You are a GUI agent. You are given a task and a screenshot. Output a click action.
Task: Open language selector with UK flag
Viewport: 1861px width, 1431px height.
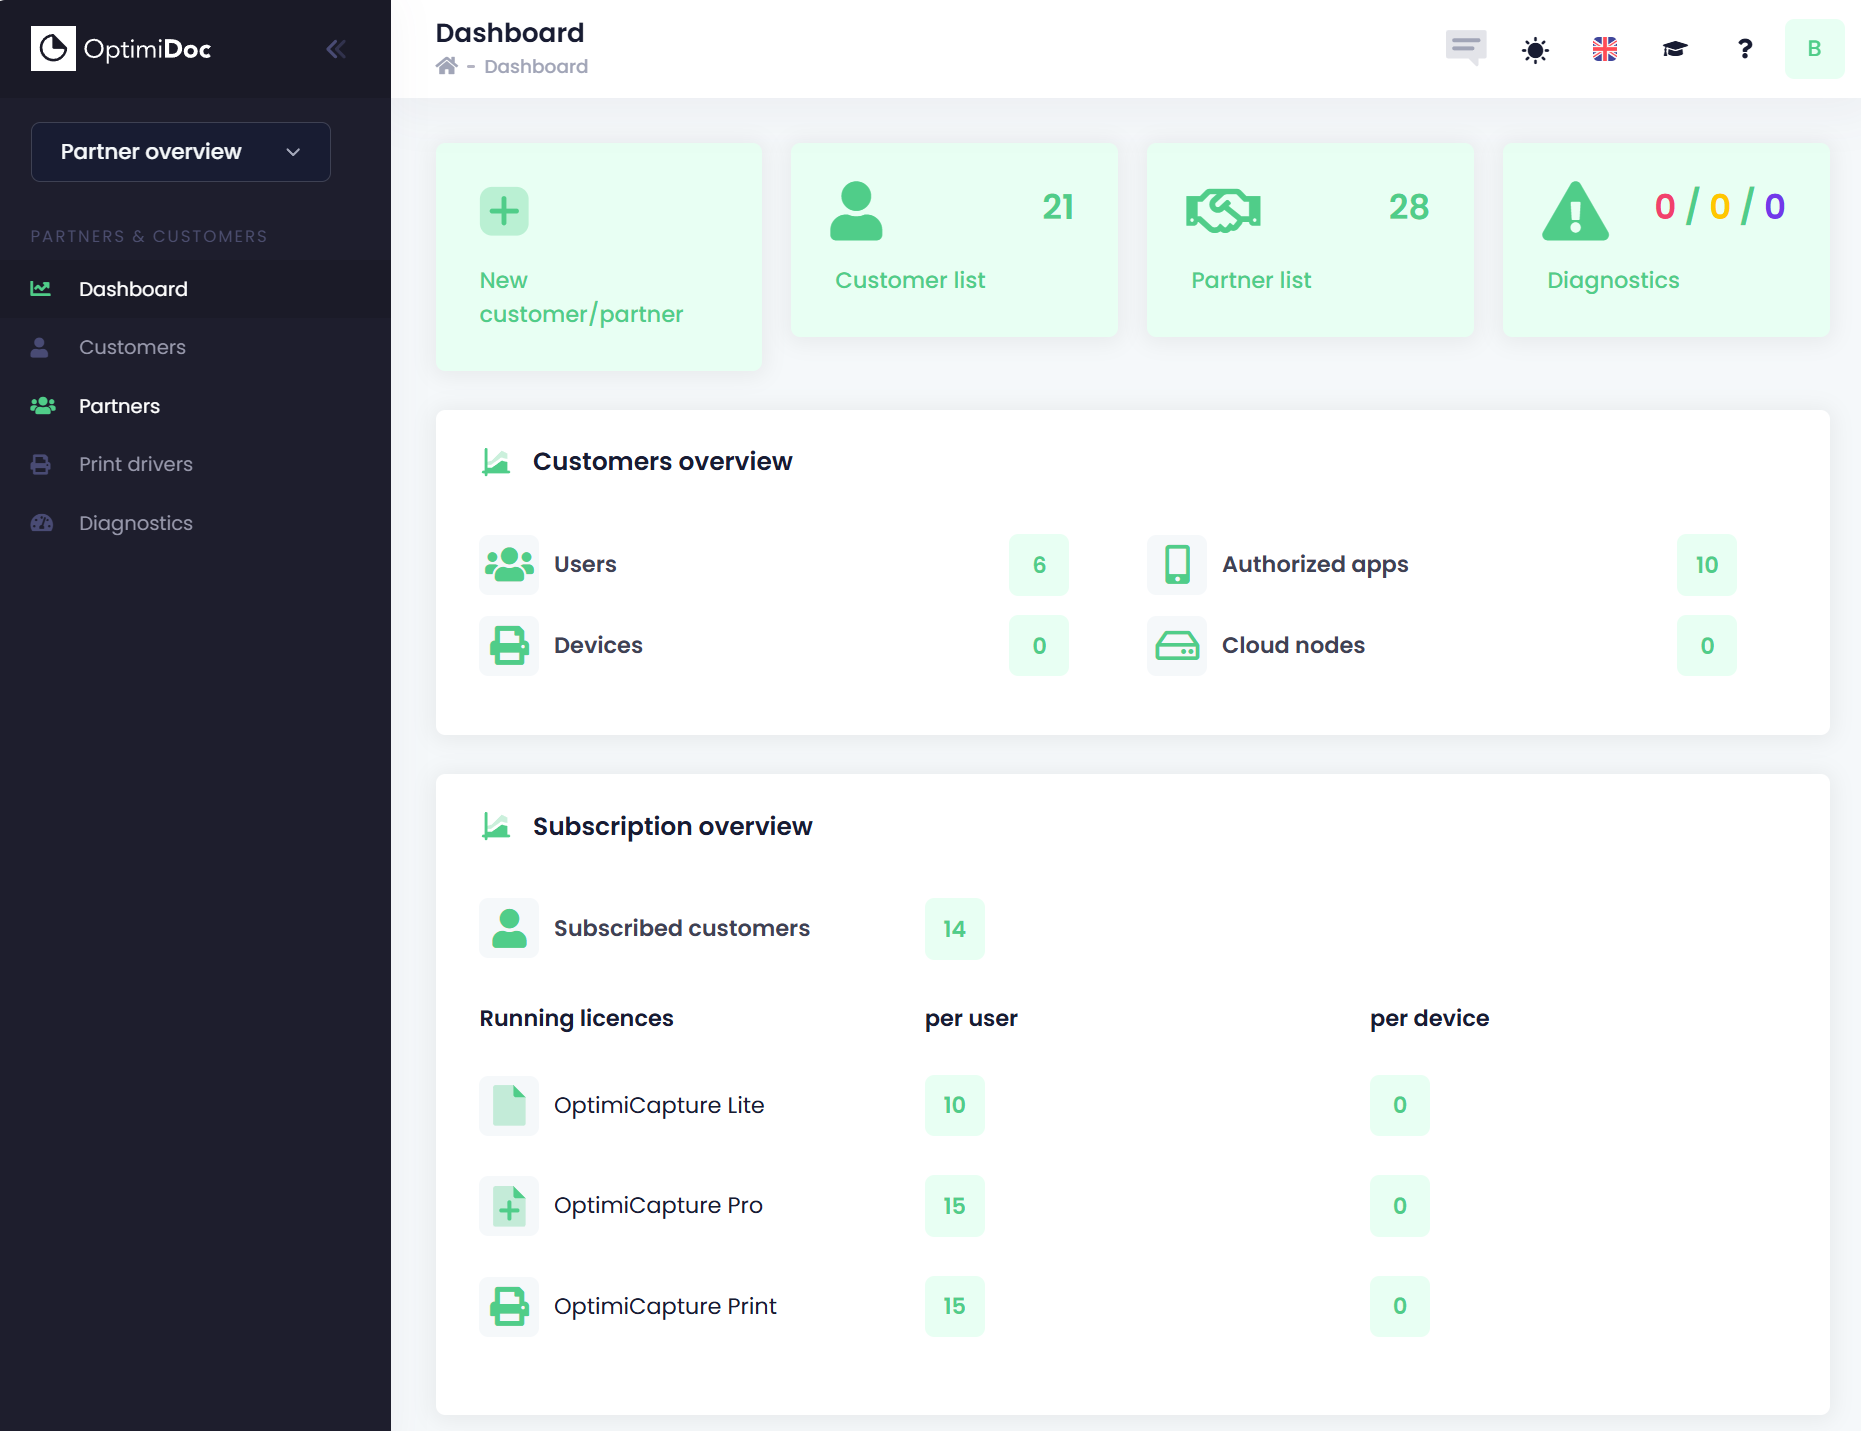coord(1604,49)
